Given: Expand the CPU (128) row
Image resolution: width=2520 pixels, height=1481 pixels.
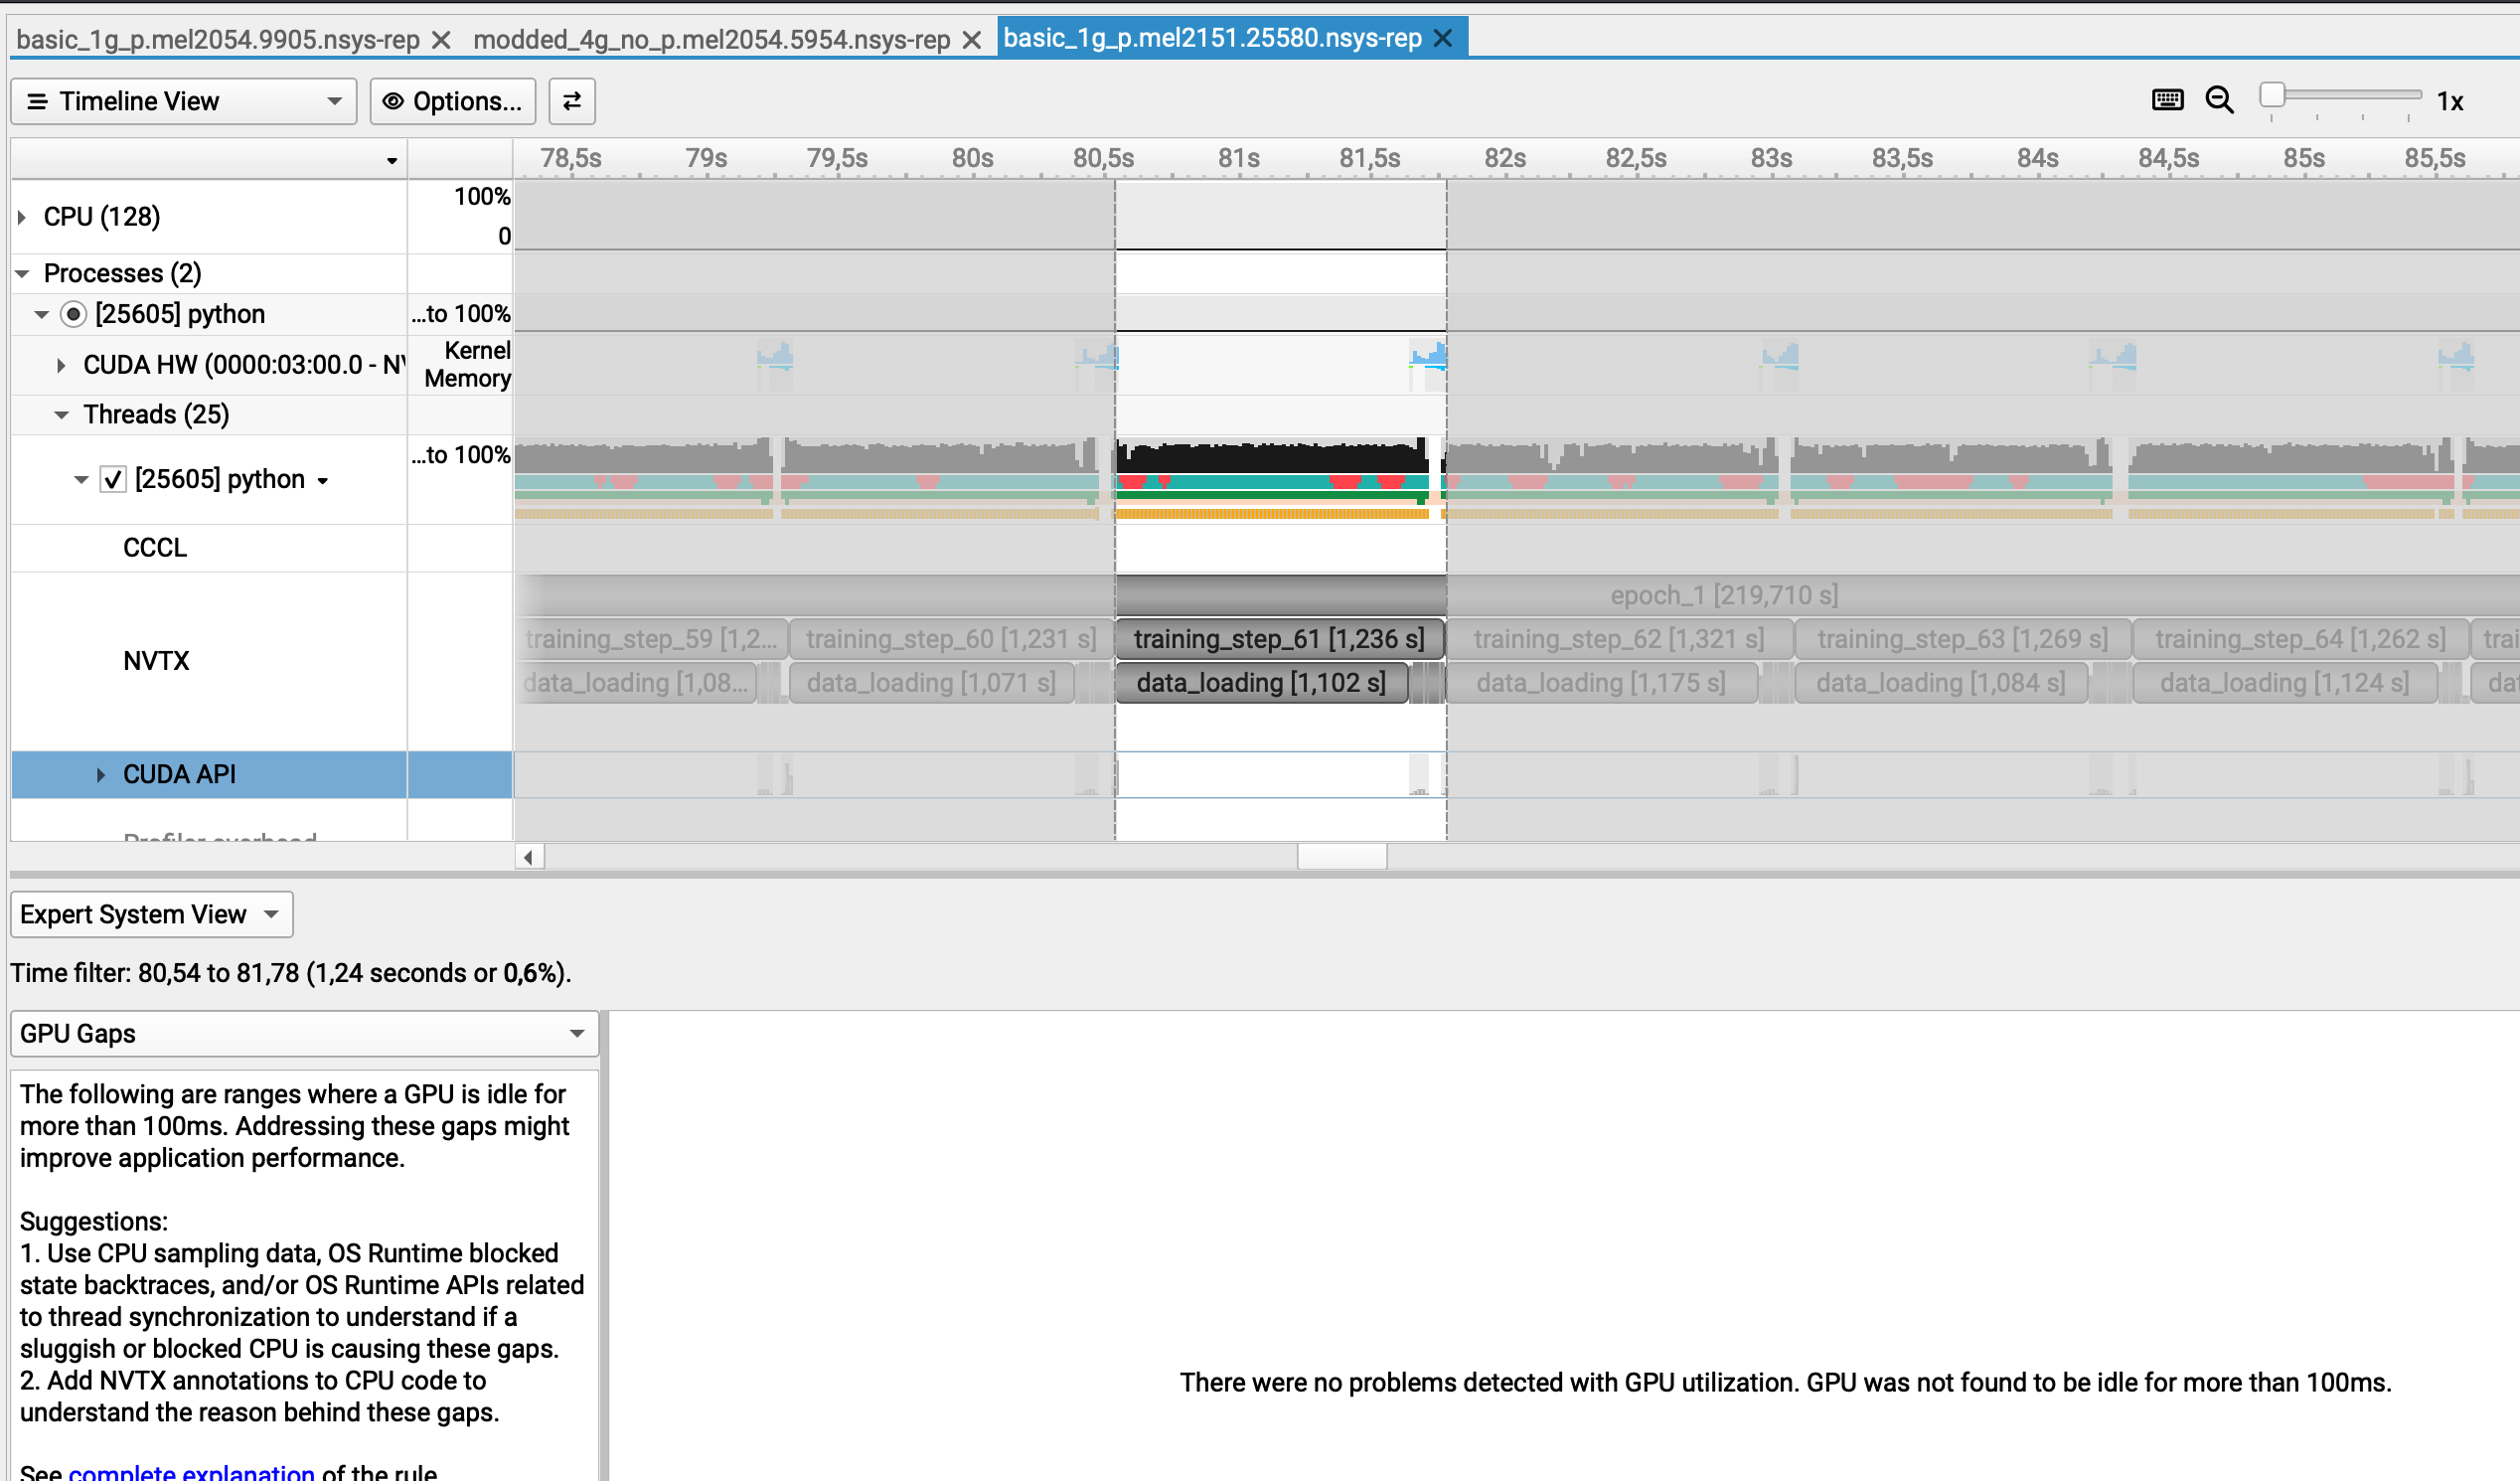Looking at the screenshot, I should 22,217.
